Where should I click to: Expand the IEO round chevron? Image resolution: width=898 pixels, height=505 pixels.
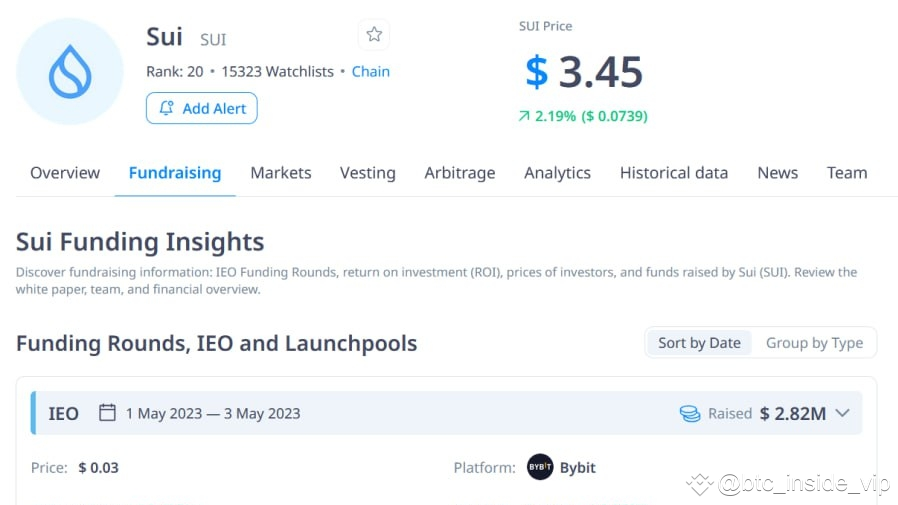point(842,413)
